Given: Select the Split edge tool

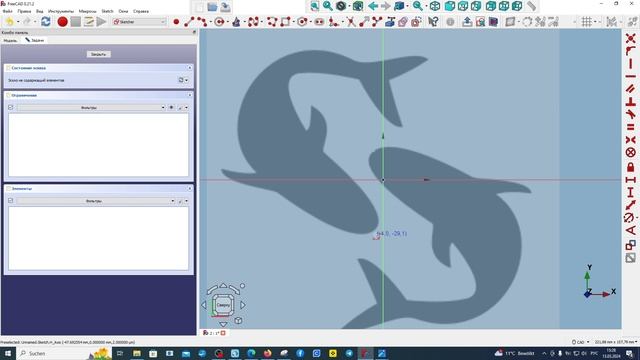Looking at the screenshot, I should point(377,22).
